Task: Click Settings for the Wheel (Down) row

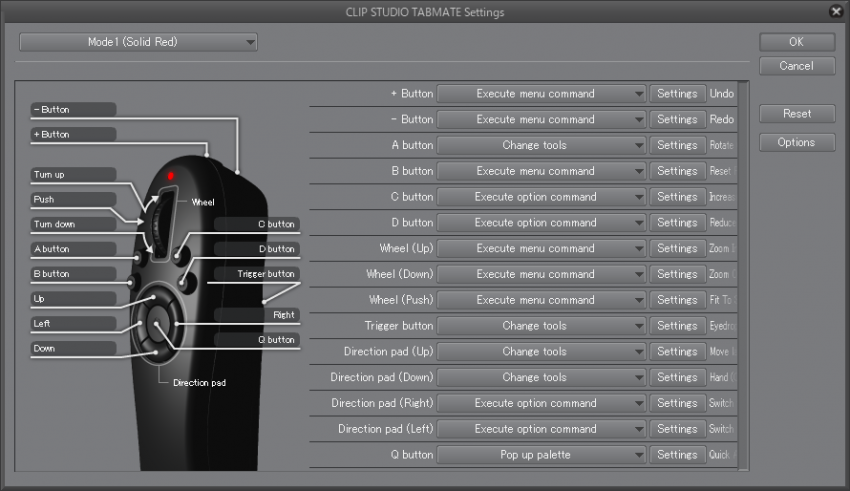Action: point(678,274)
